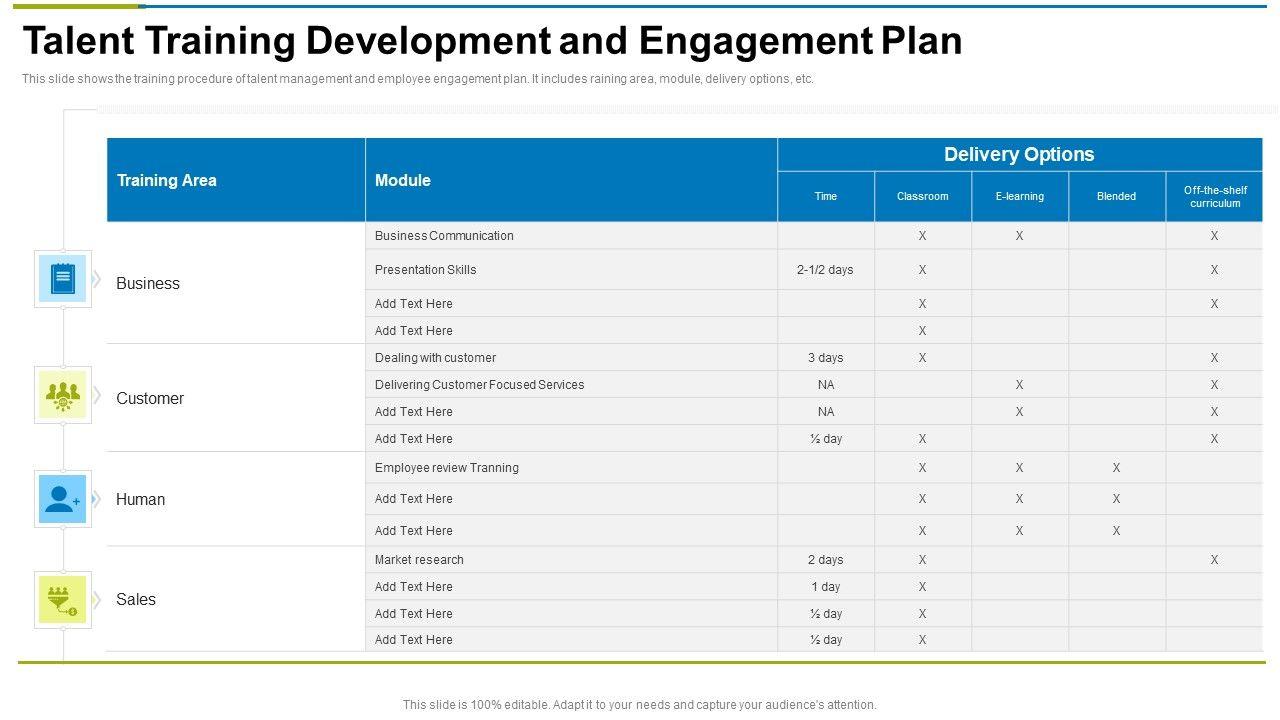Click the Presentation Skills module cell
The height and width of the screenshot is (720, 1280).
coord(571,270)
